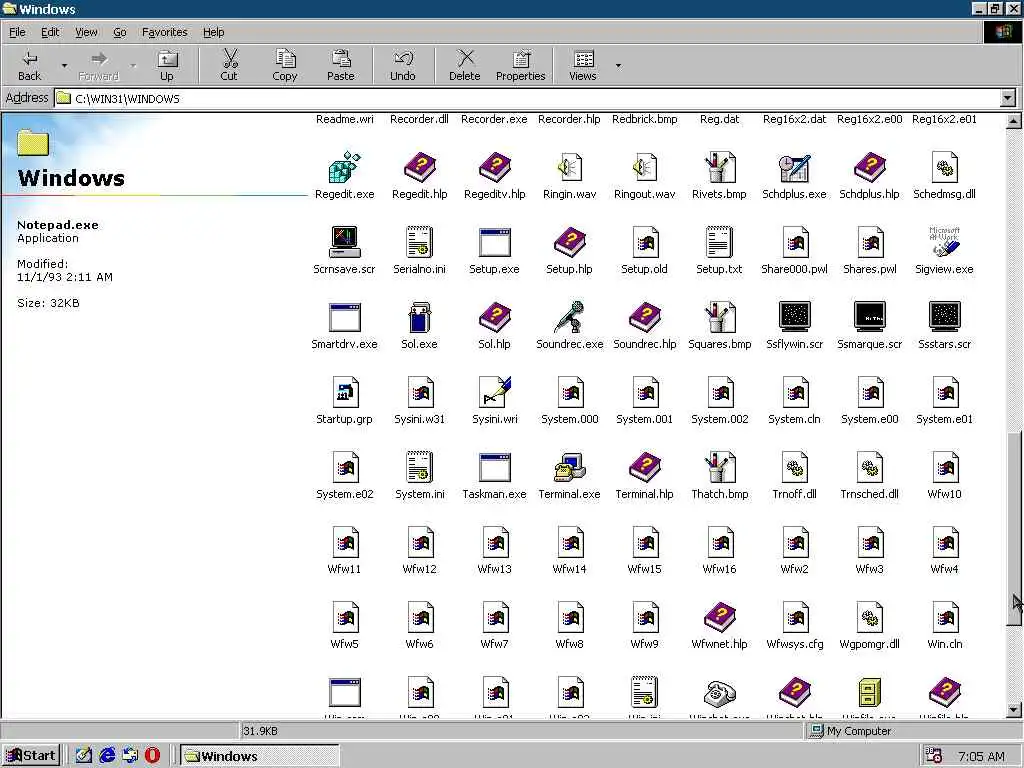Select the Setup.exe program icon

point(494,243)
